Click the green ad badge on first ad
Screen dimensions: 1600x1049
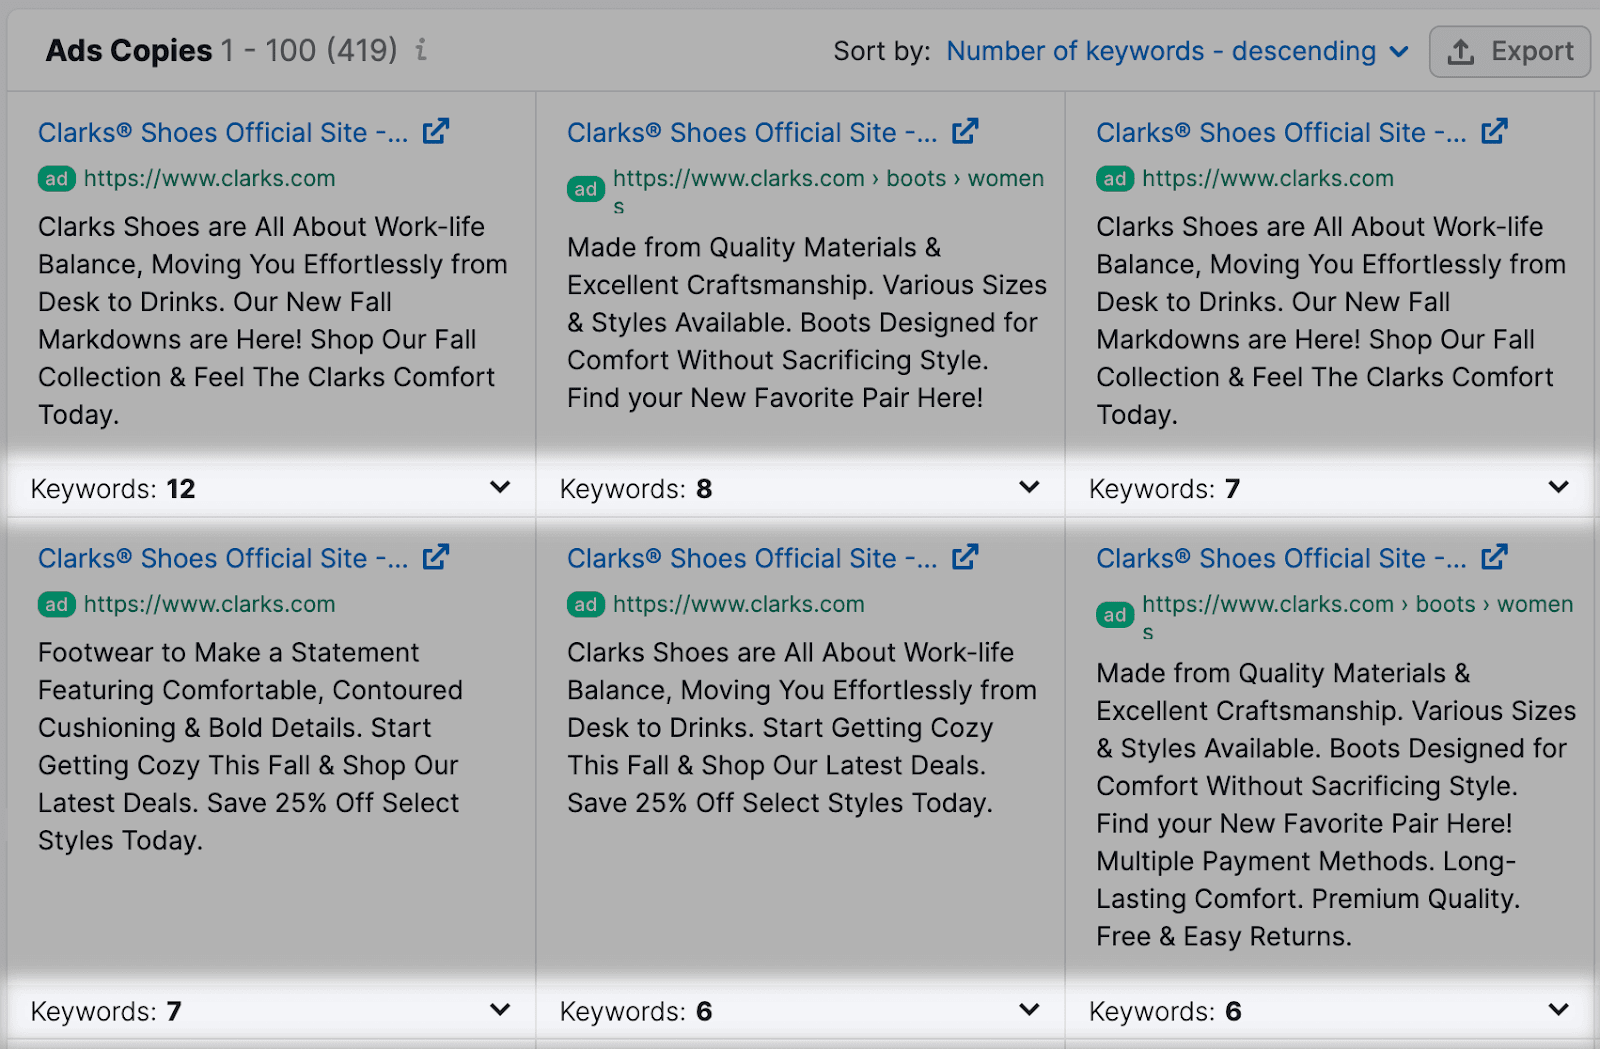57,178
